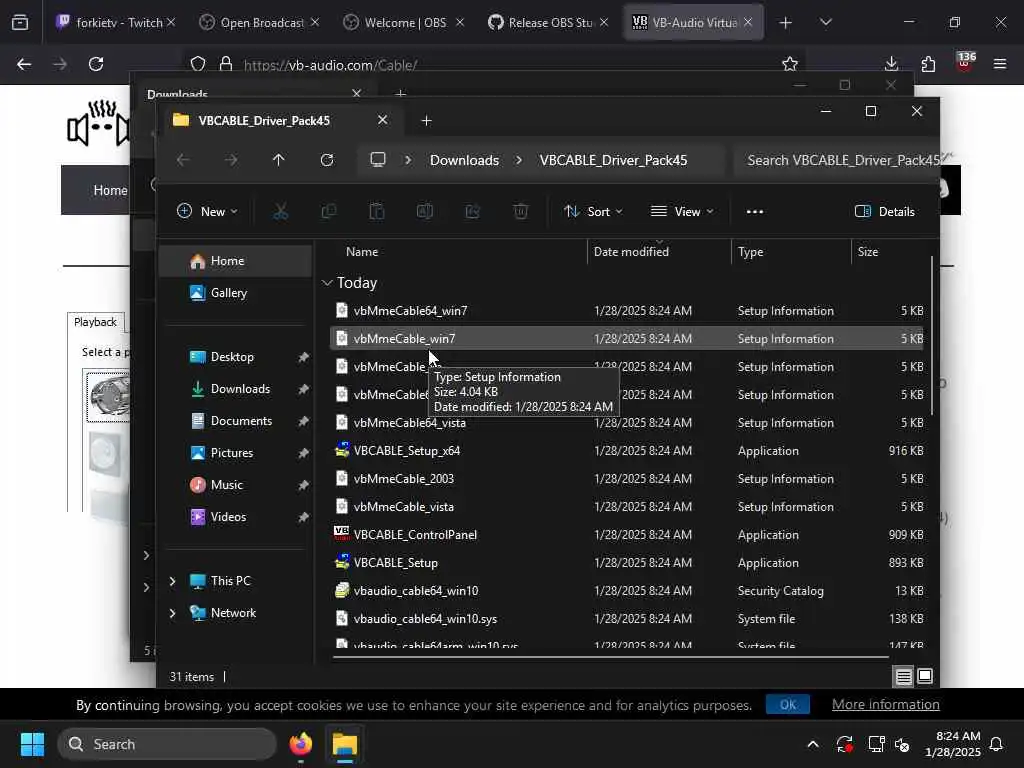Image resolution: width=1024 pixels, height=768 pixels.
Task: Click chevron between Downloads and VBCABLE_Driver_Pack45
Action: 519,160
